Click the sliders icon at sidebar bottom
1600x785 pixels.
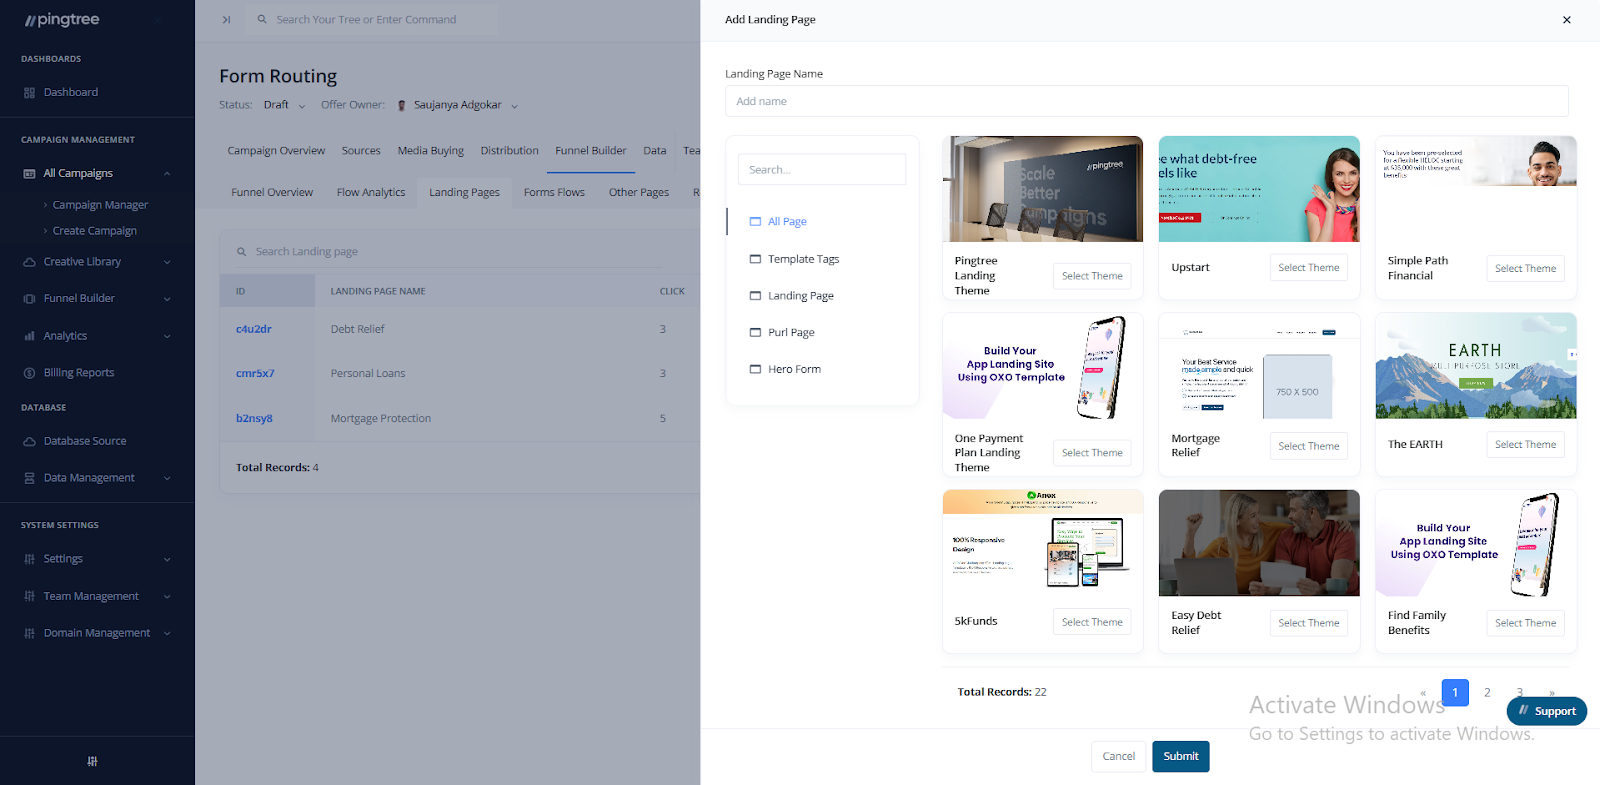[x=92, y=761]
